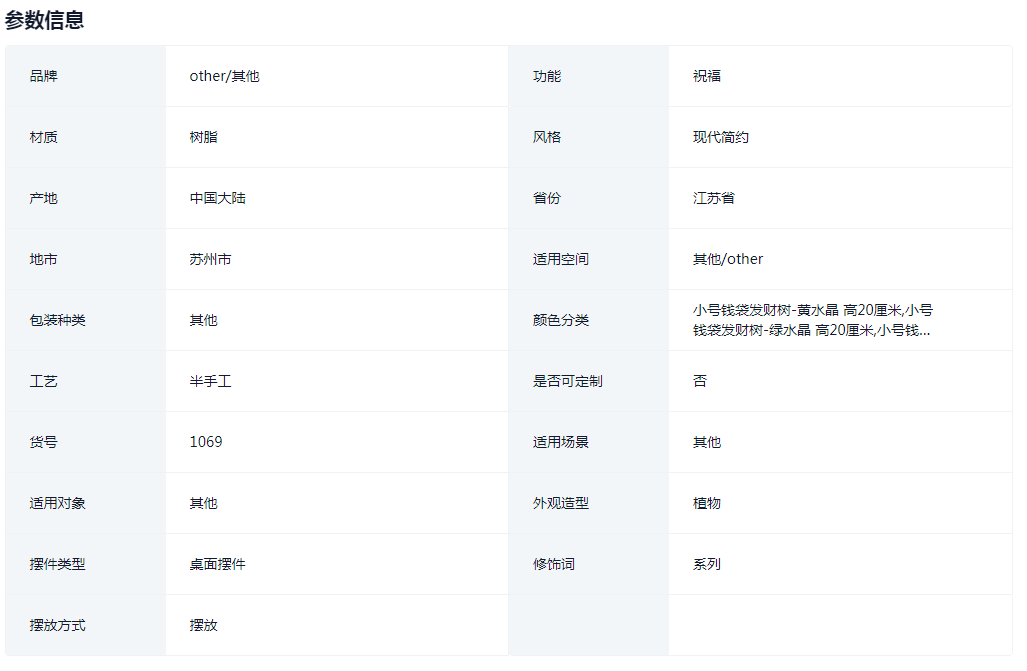Select the 现代简约 style value
Viewport: 1027px width, 671px height.
tap(722, 136)
